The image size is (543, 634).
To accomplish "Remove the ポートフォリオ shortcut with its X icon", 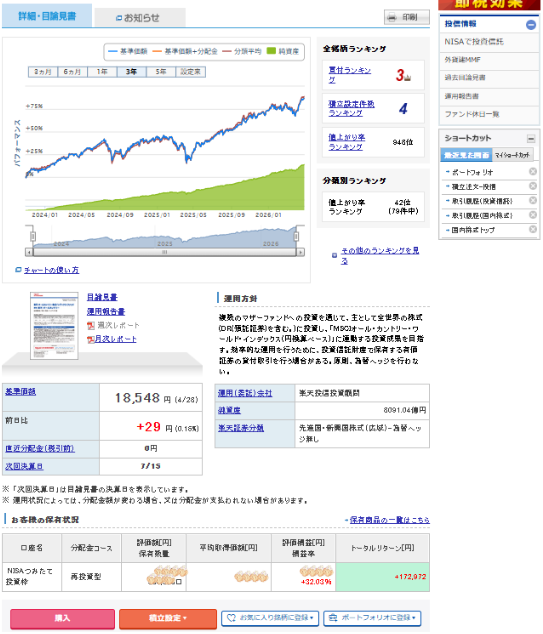I will point(533,171).
